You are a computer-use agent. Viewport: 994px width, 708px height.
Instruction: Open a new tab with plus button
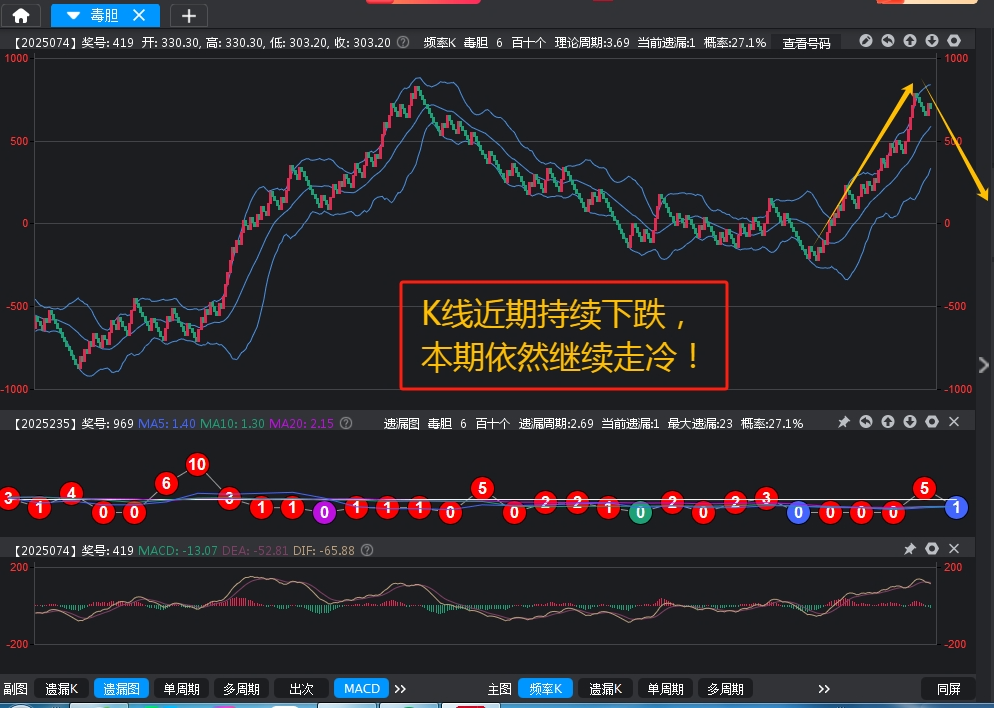click(189, 15)
